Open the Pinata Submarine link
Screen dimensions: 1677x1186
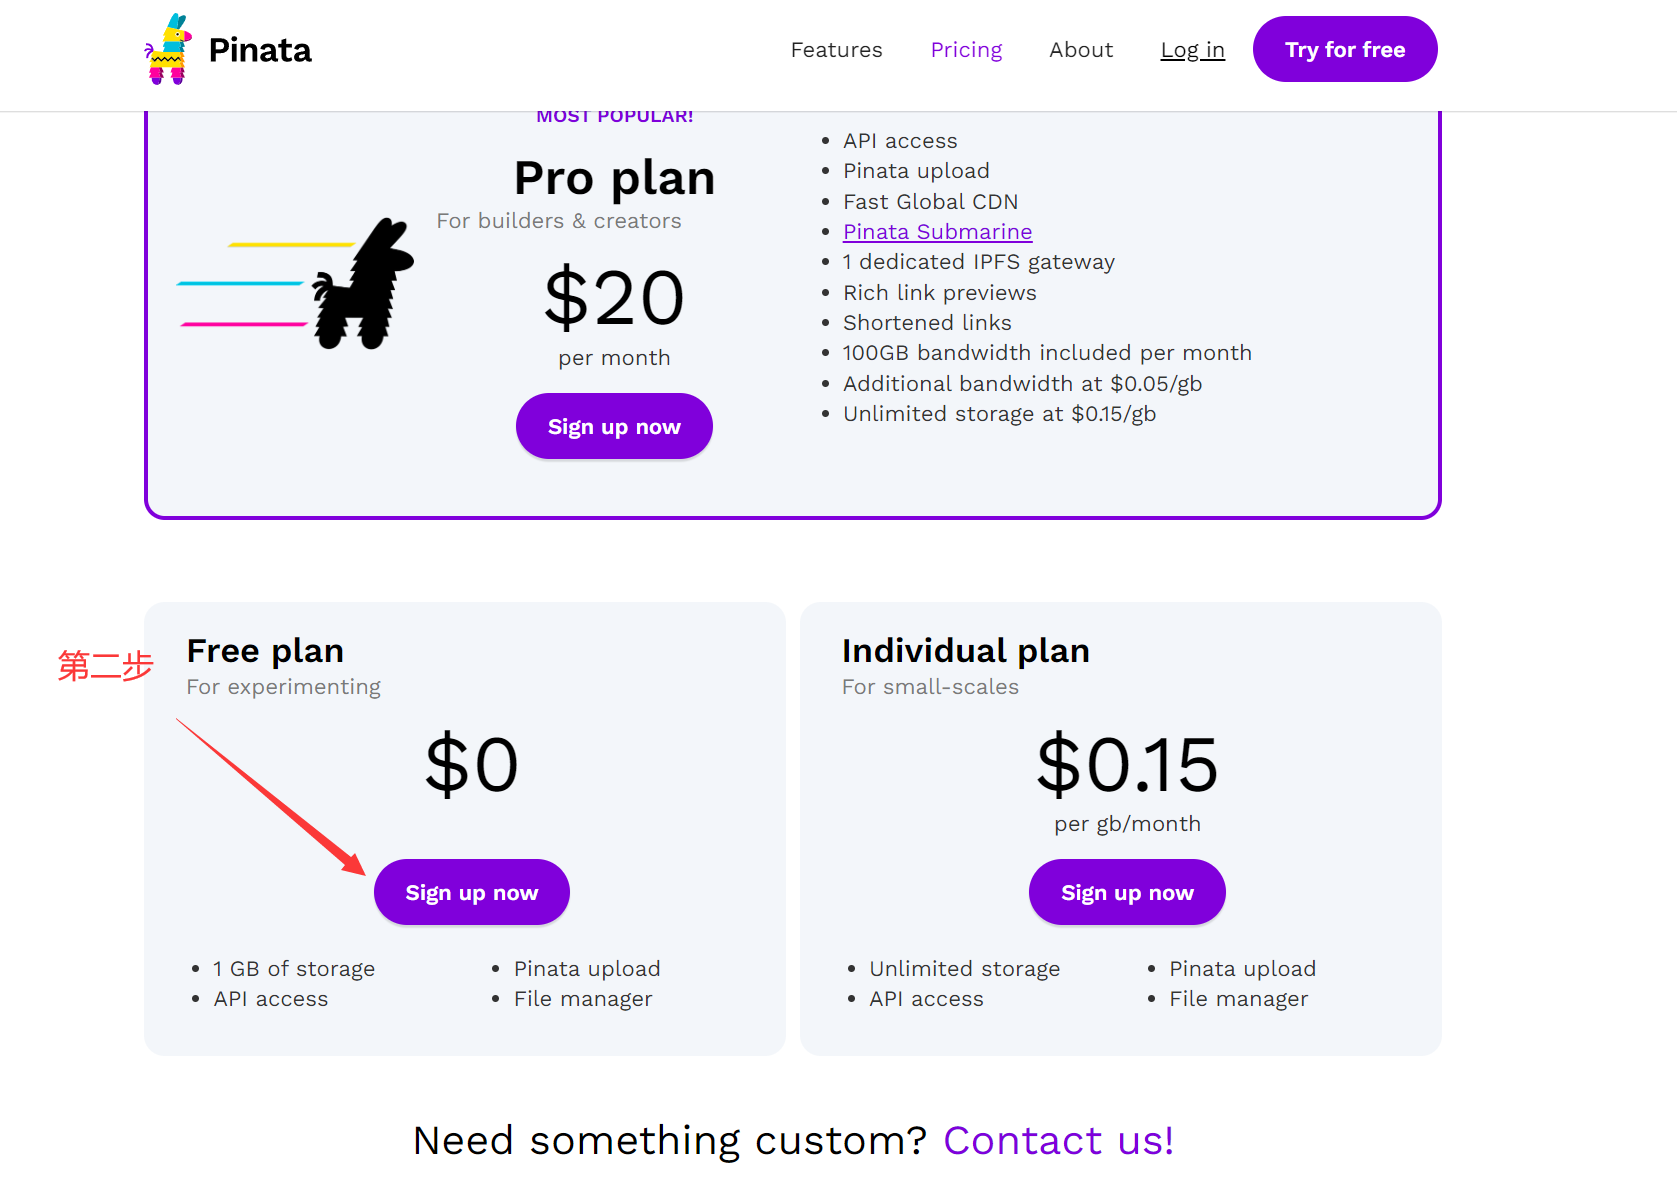(x=937, y=232)
